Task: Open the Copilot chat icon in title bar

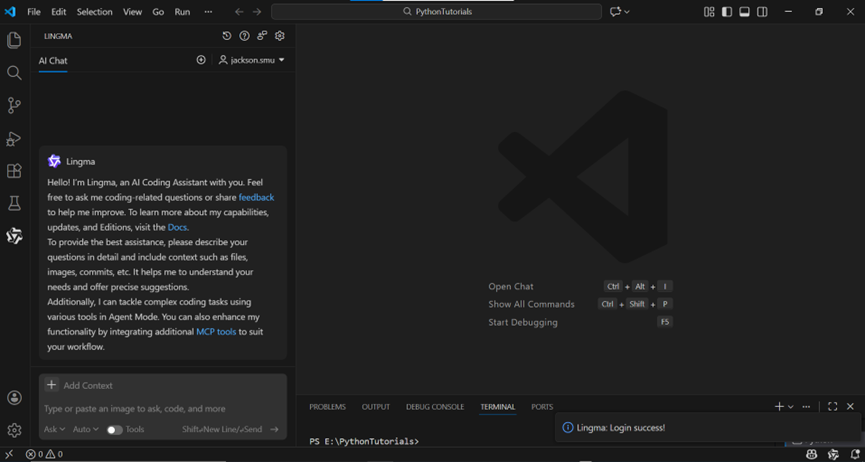Action: coord(615,12)
